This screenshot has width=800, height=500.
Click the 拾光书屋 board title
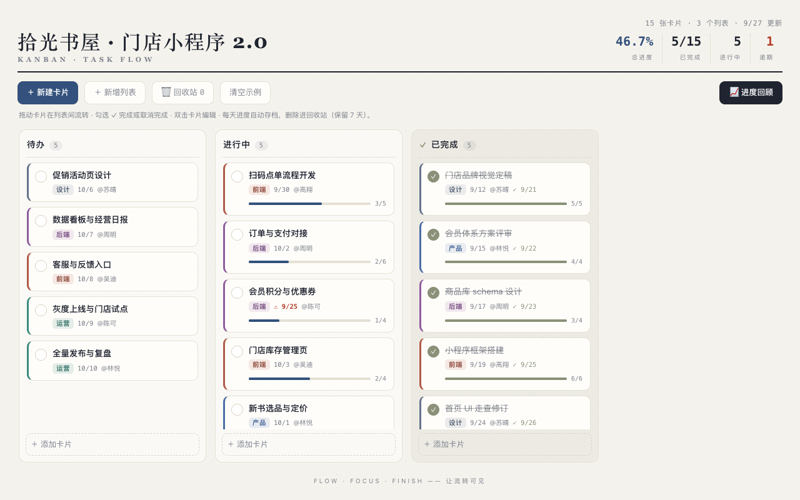click(143, 42)
